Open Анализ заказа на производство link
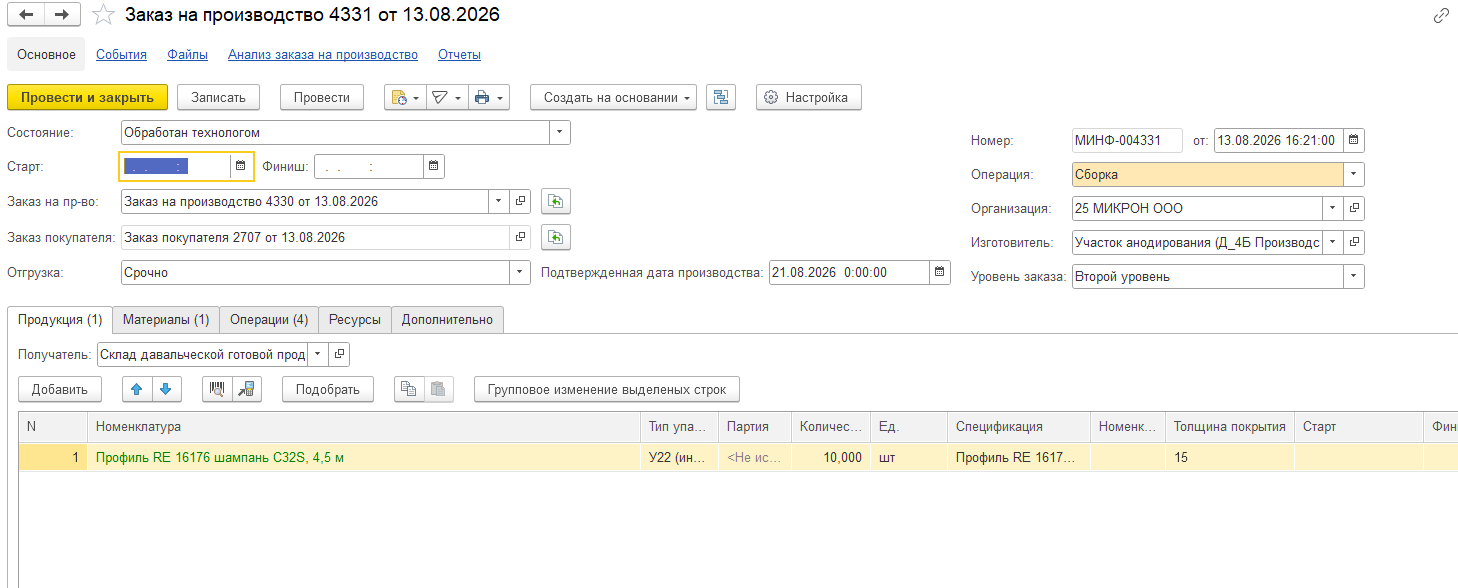Image resolution: width=1458 pixels, height=588 pixels. [323, 55]
